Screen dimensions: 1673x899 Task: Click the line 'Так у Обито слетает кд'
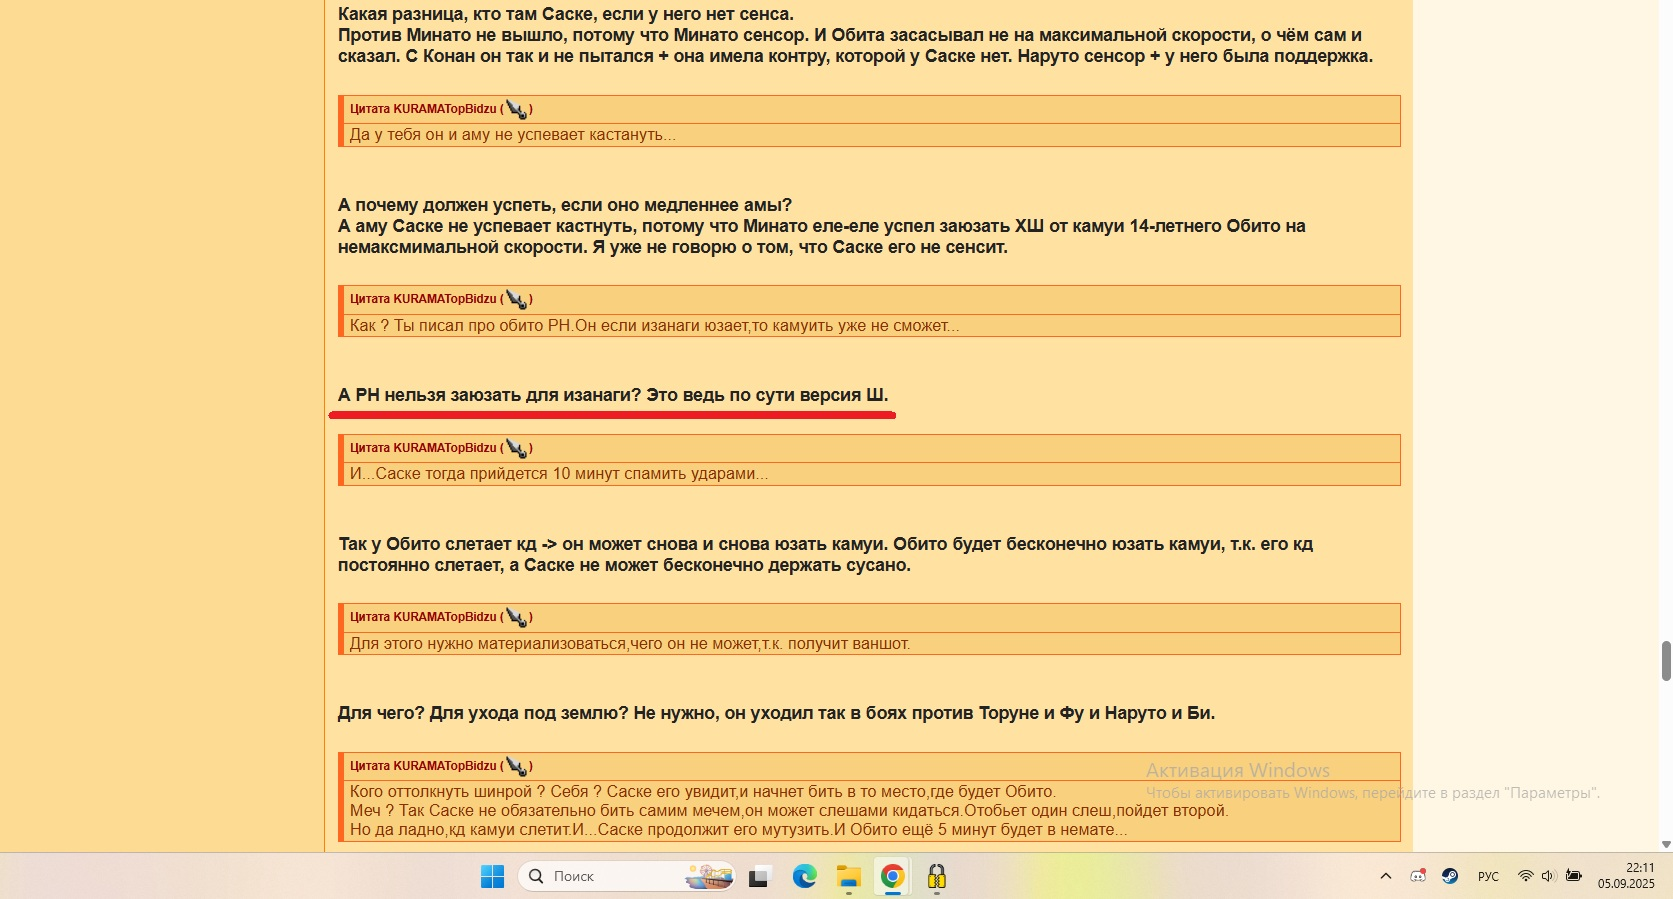[825, 544]
